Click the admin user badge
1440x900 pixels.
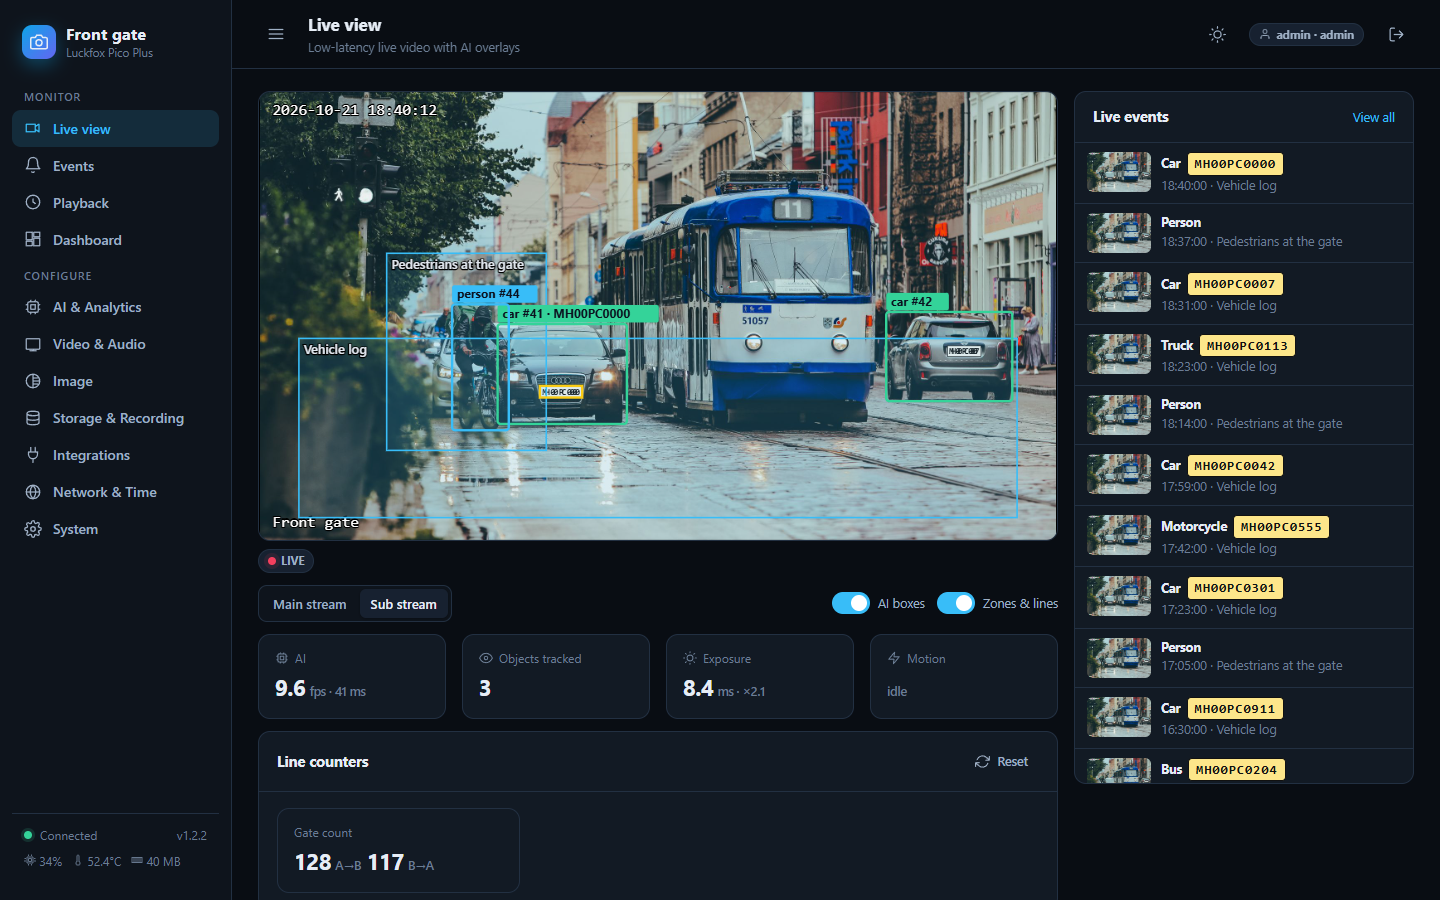tap(1306, 34)
